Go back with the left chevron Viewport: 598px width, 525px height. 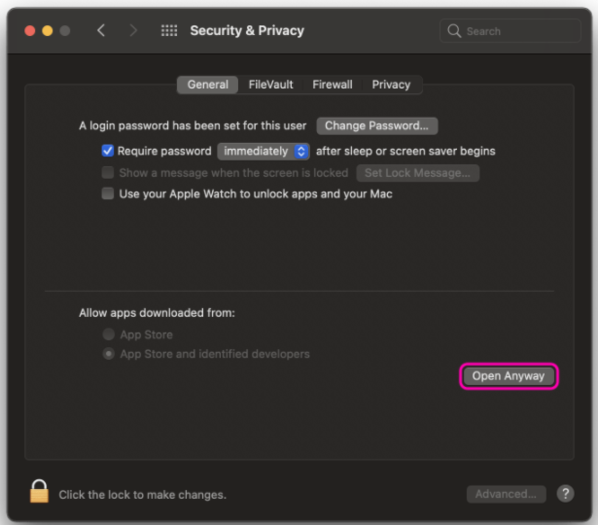pos(101,31)
